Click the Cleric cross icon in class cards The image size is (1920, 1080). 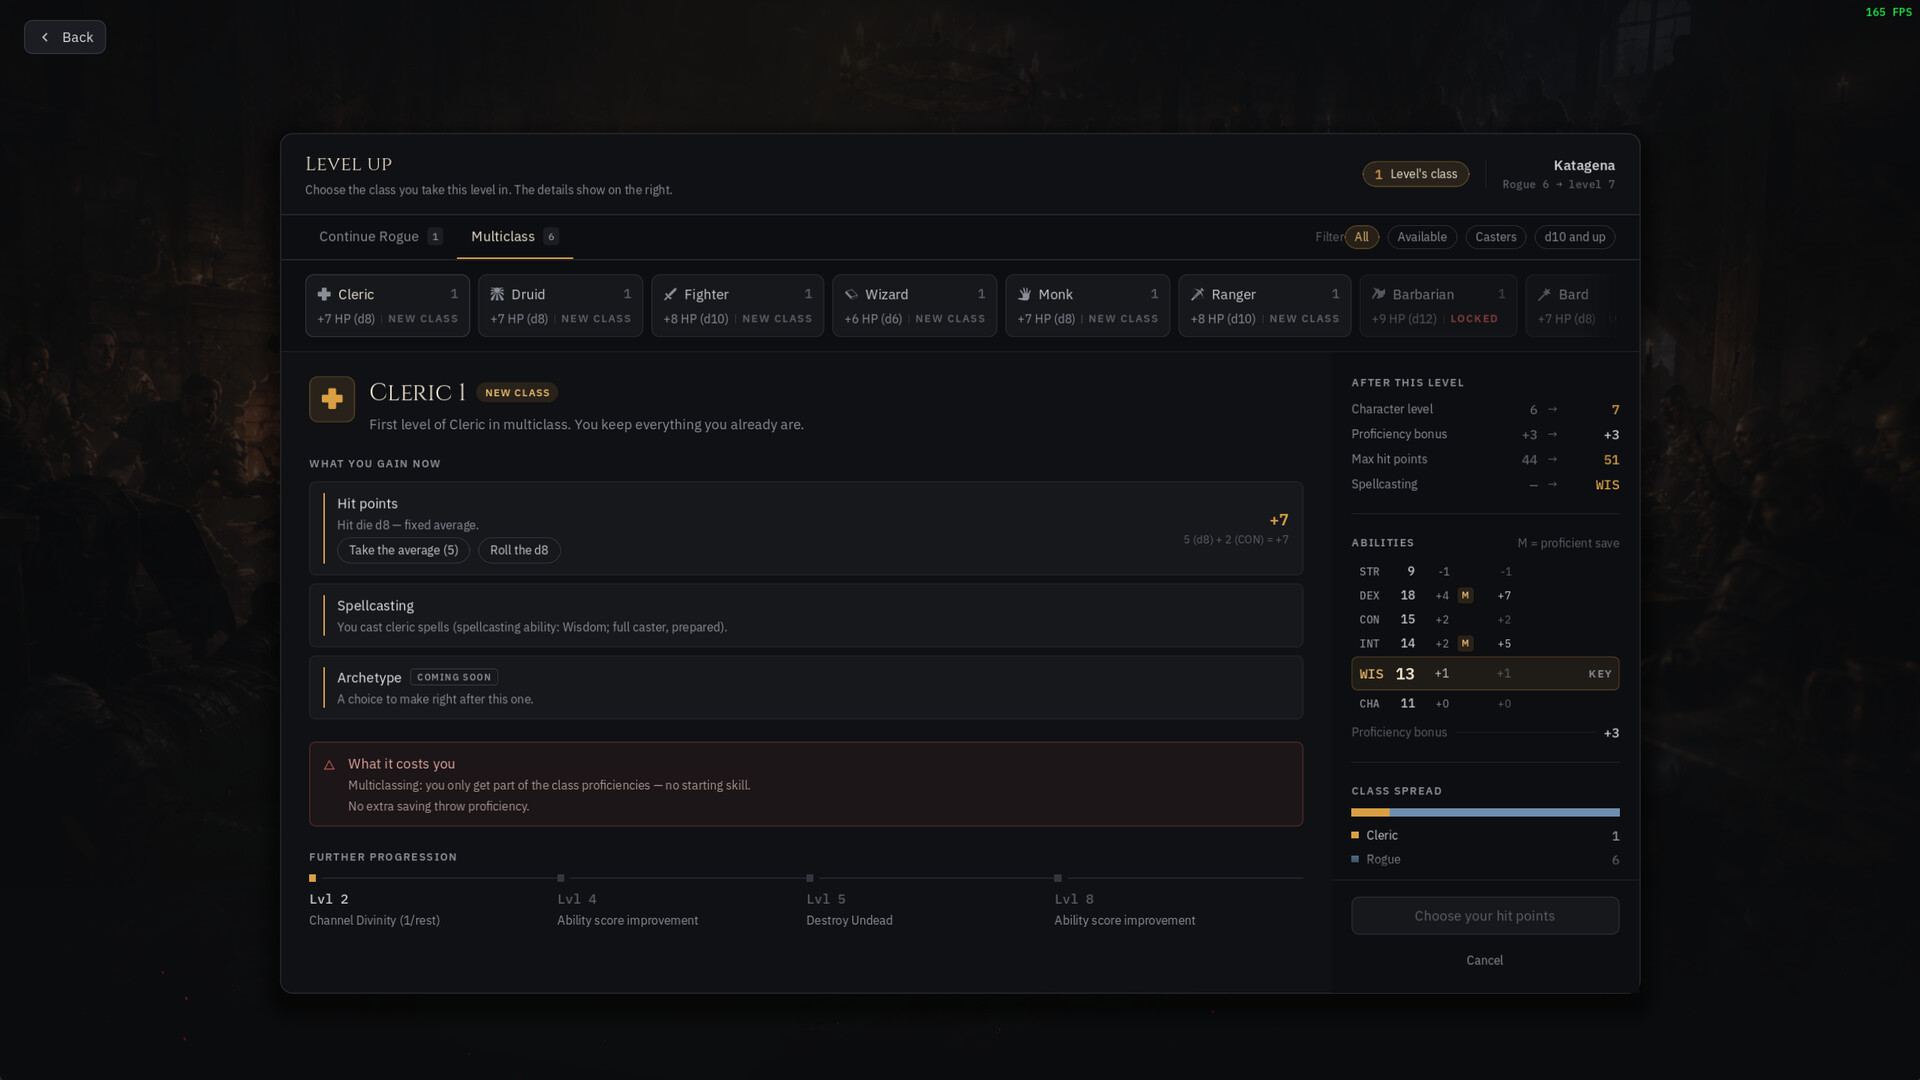pos(324,294)
